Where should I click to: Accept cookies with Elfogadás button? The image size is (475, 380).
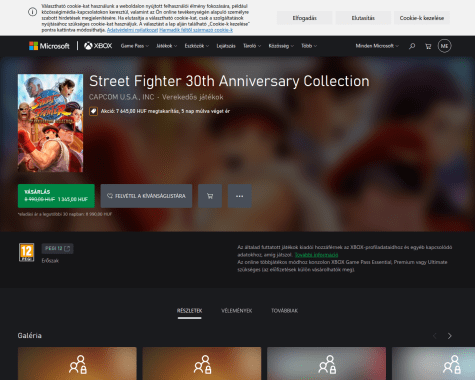[x=305, y=18]
